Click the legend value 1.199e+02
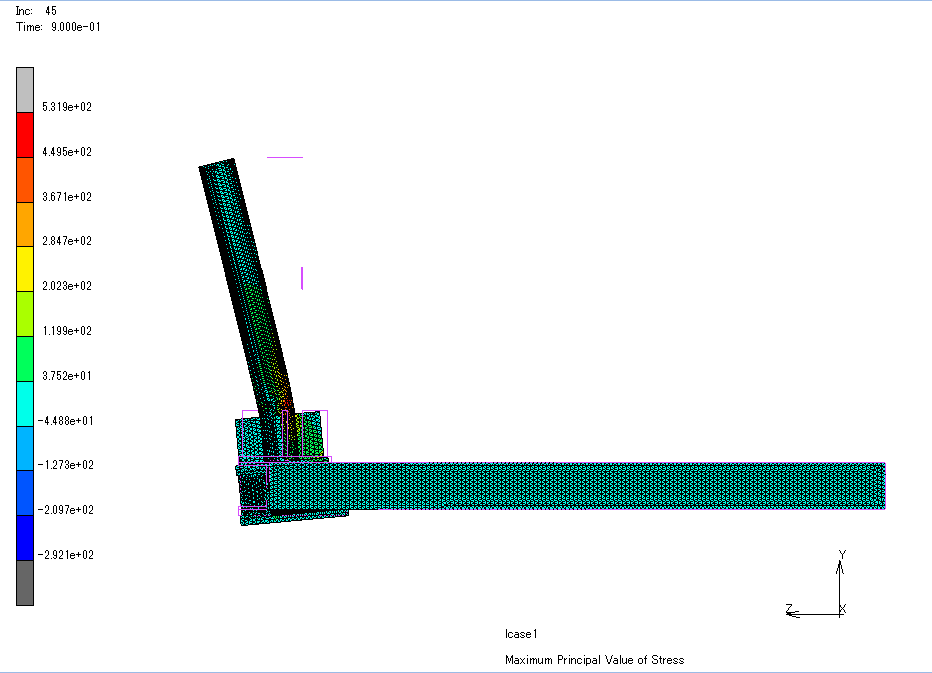 tap(67, 331)
